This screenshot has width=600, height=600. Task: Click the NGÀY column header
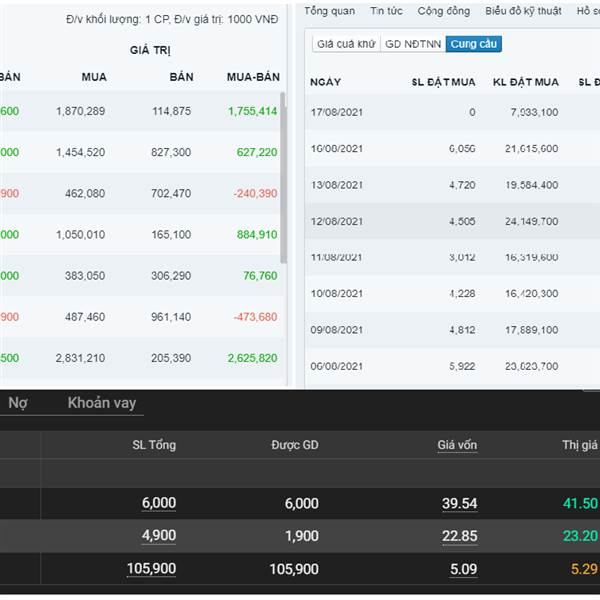pyautogui.click(x=325, y=82)
